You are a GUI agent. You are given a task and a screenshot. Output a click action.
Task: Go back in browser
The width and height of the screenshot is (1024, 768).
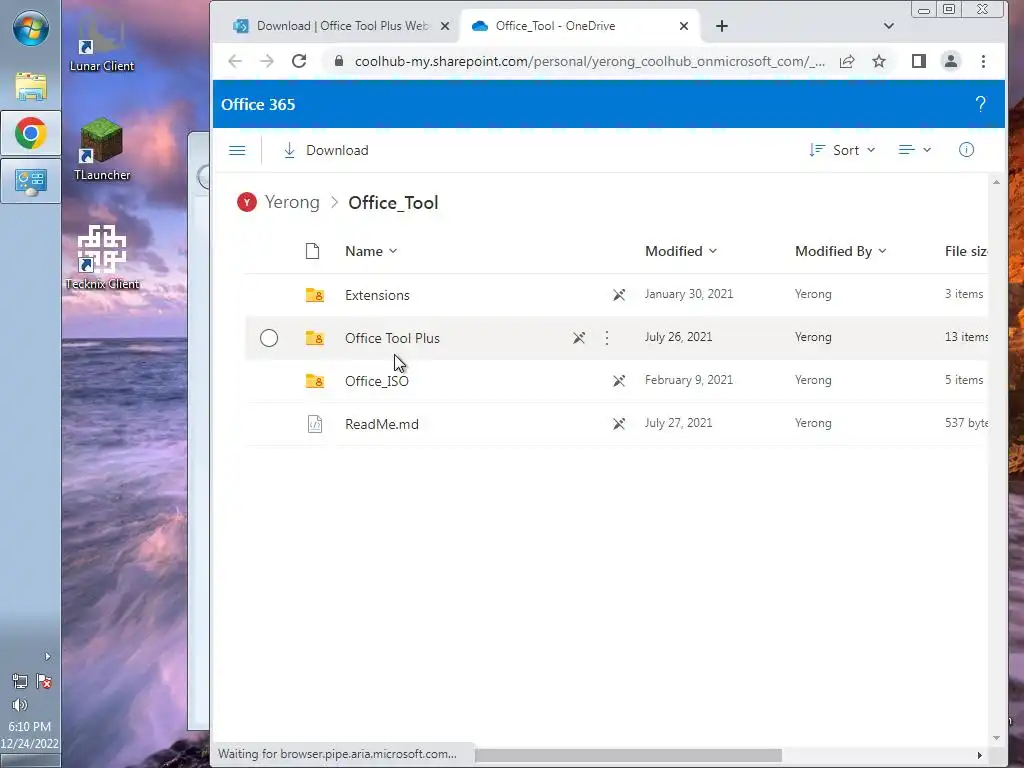235,61
